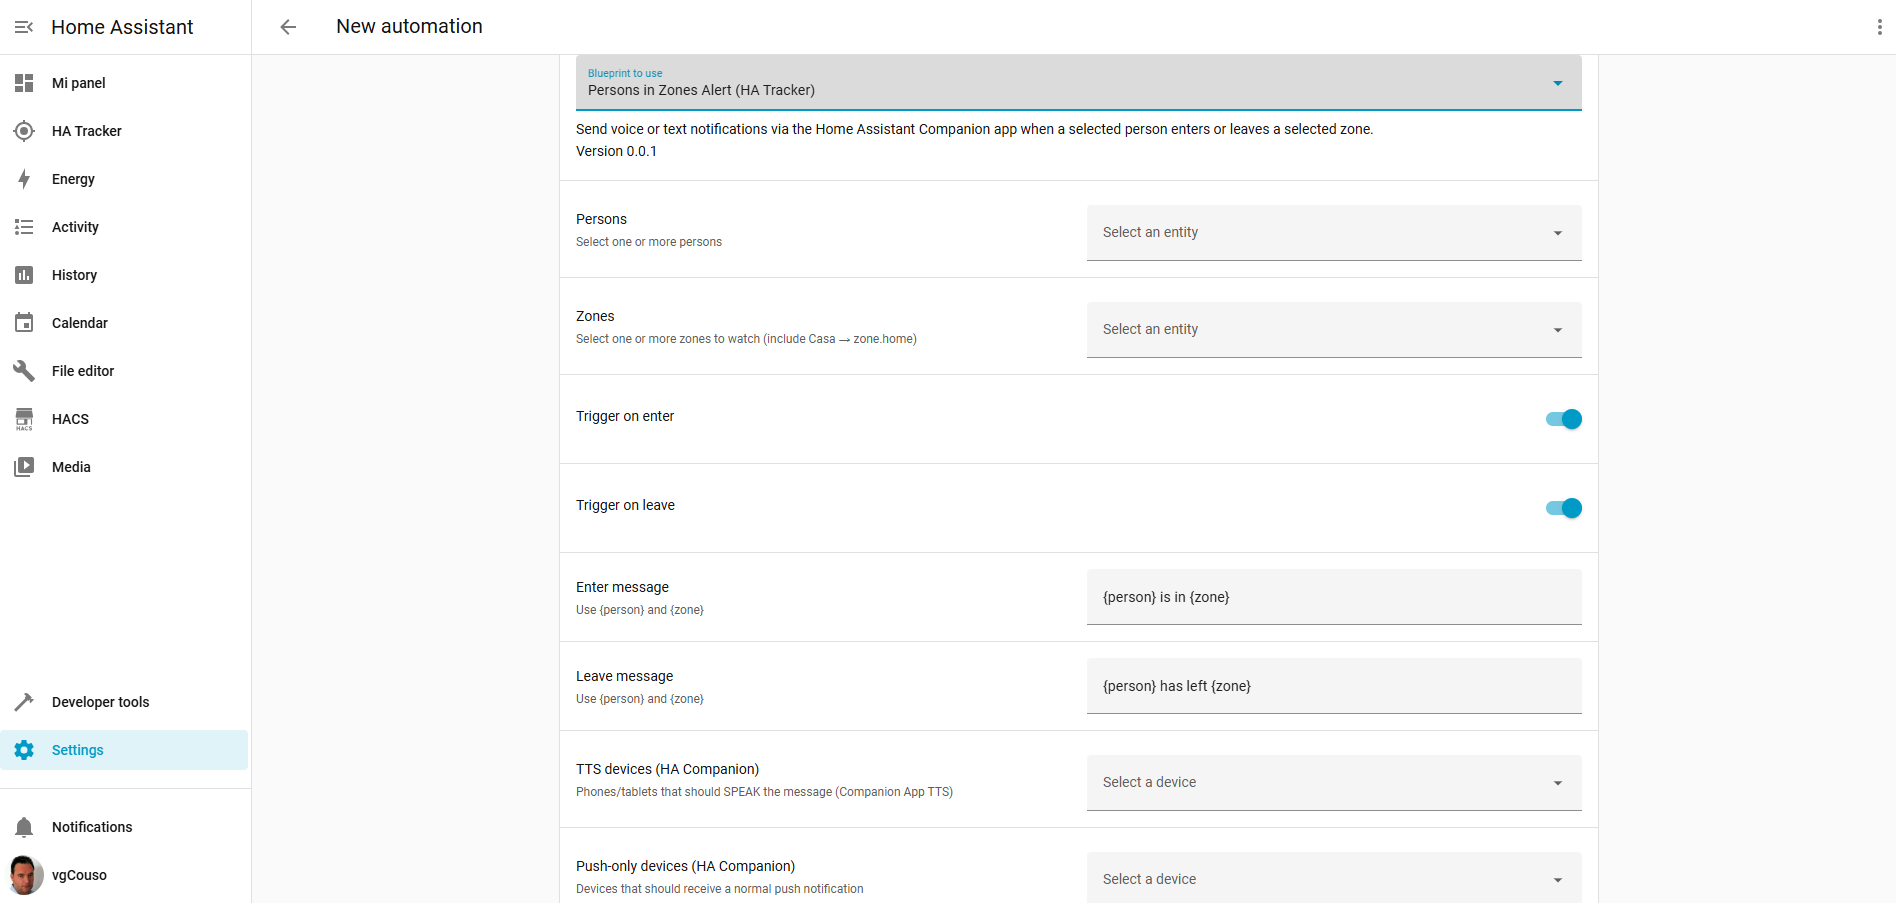Open Media from the sidebar
This screenshot has height=903, width=1896.
click(x=125, y=467)
